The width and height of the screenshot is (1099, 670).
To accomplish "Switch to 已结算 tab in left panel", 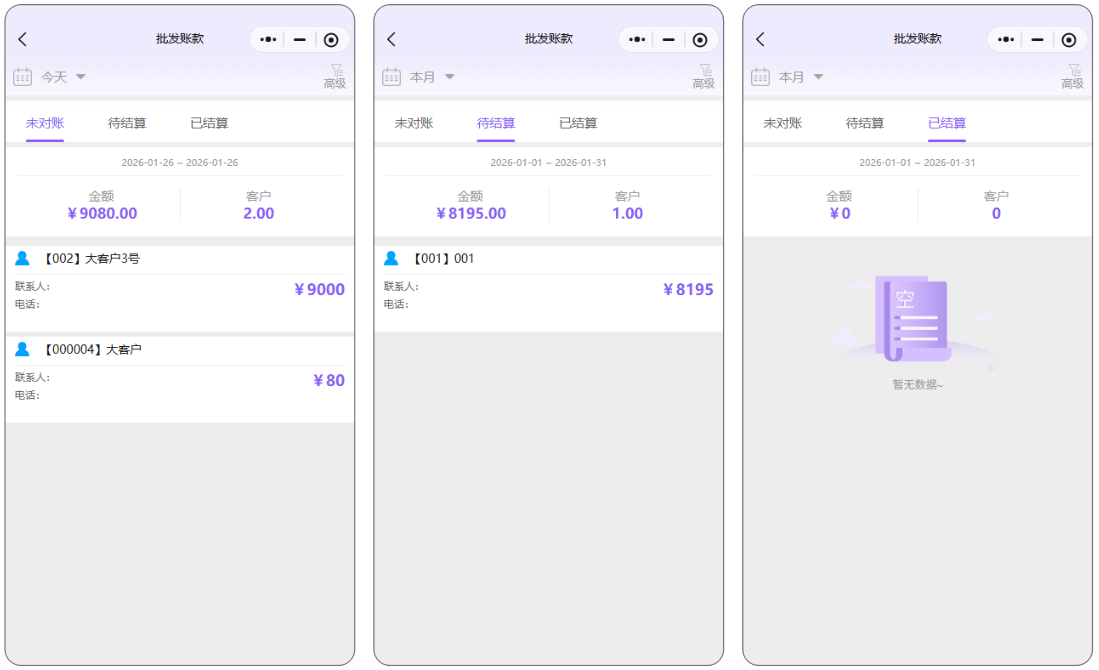I will (209, 123).
